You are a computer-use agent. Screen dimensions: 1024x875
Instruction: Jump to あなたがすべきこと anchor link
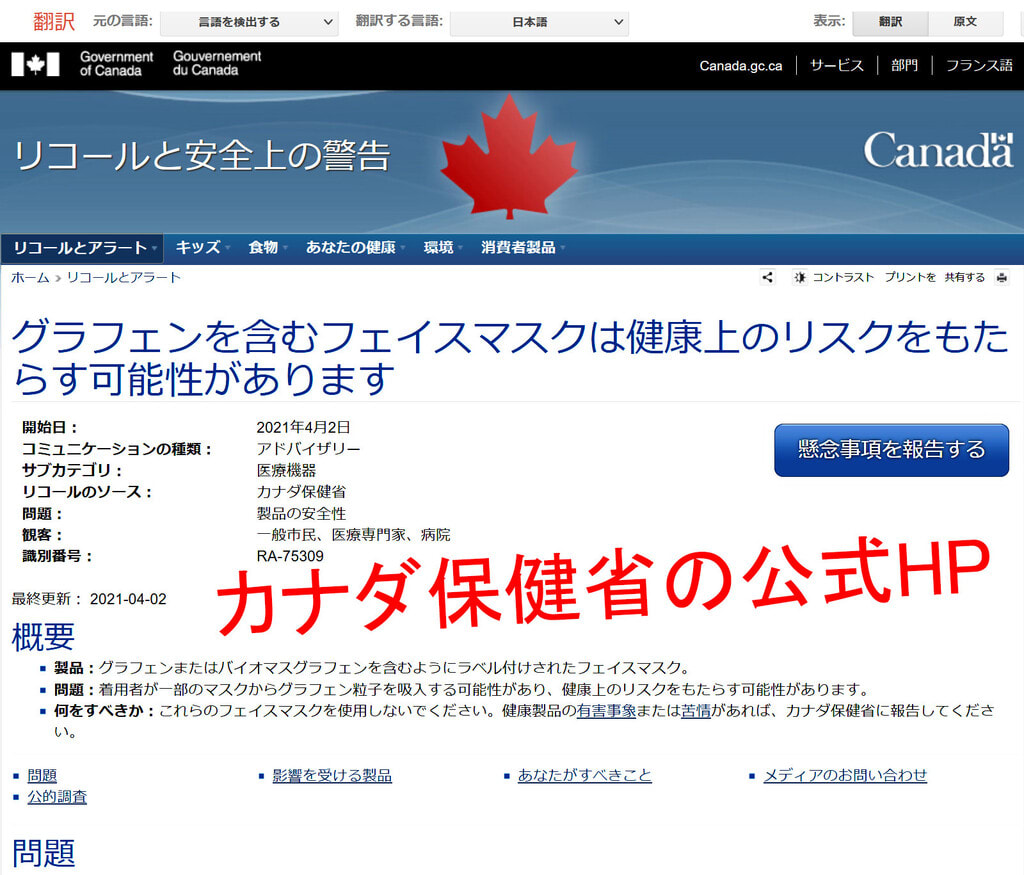click(584, 775)
